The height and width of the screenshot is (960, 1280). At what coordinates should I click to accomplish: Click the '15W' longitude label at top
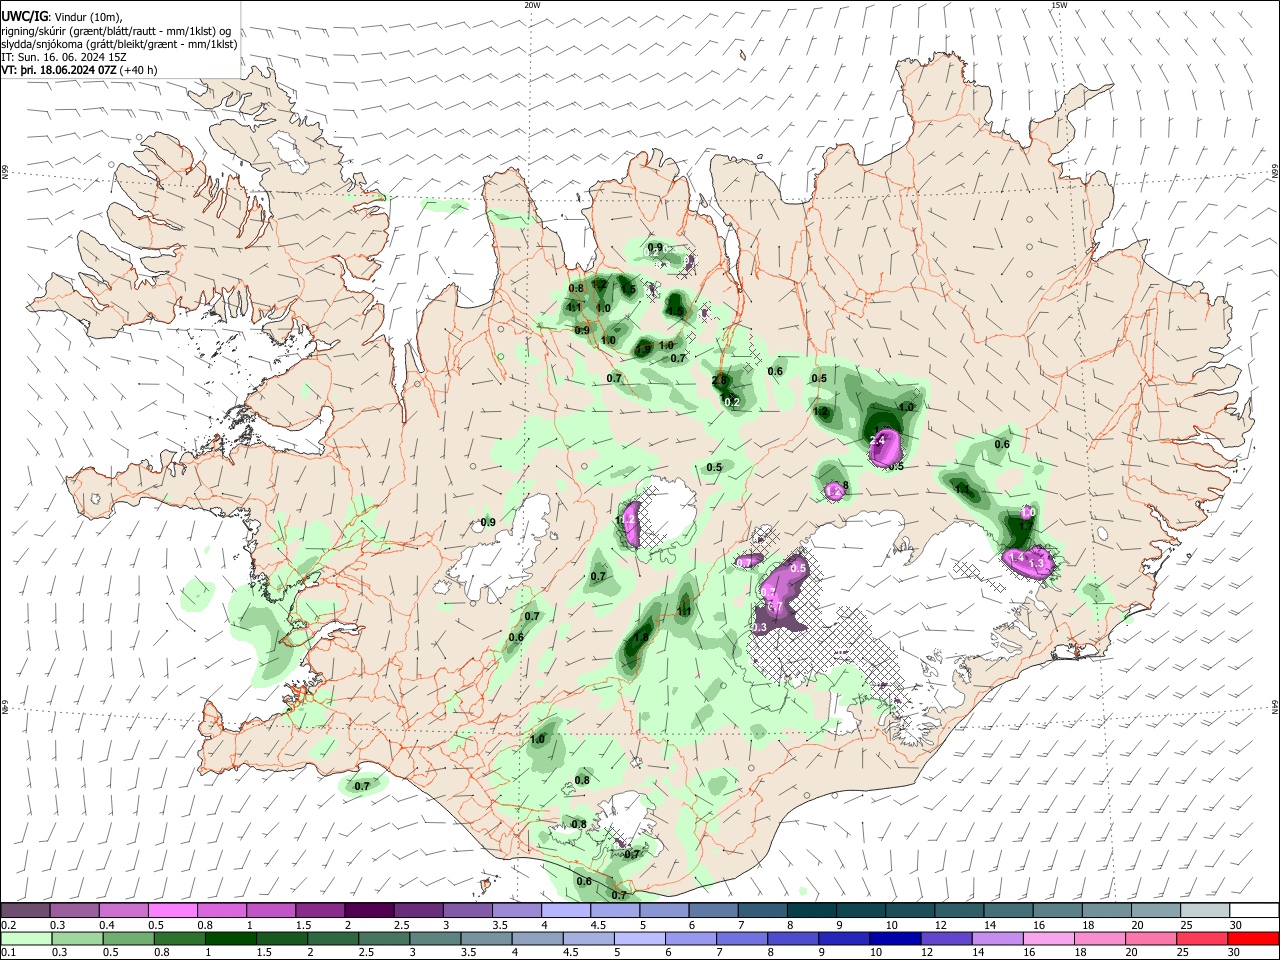pos(1058,5)
